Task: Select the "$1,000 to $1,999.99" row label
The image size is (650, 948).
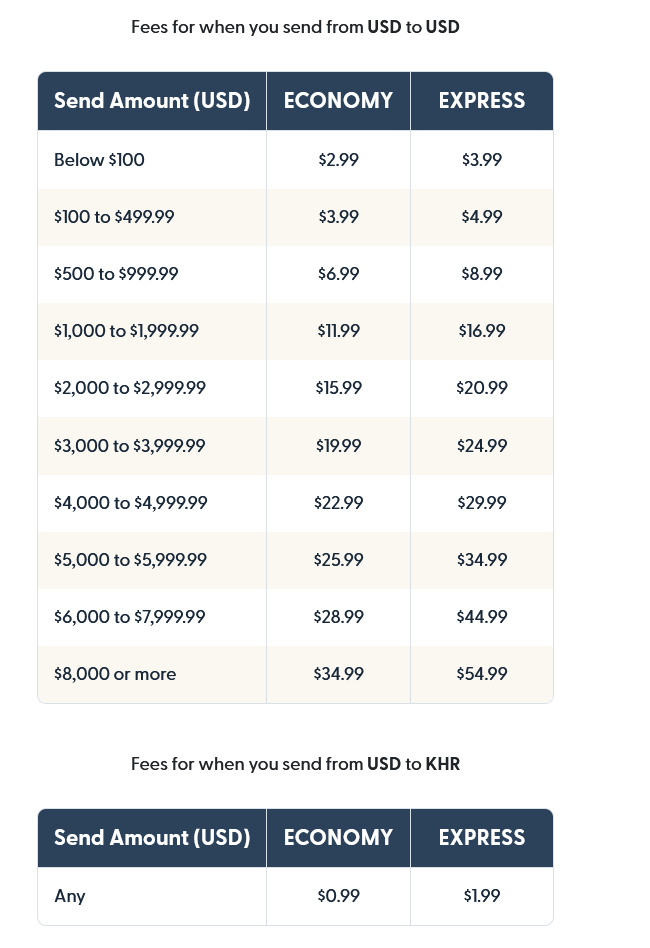Action: pyautogui.click(x=126, y=331)
